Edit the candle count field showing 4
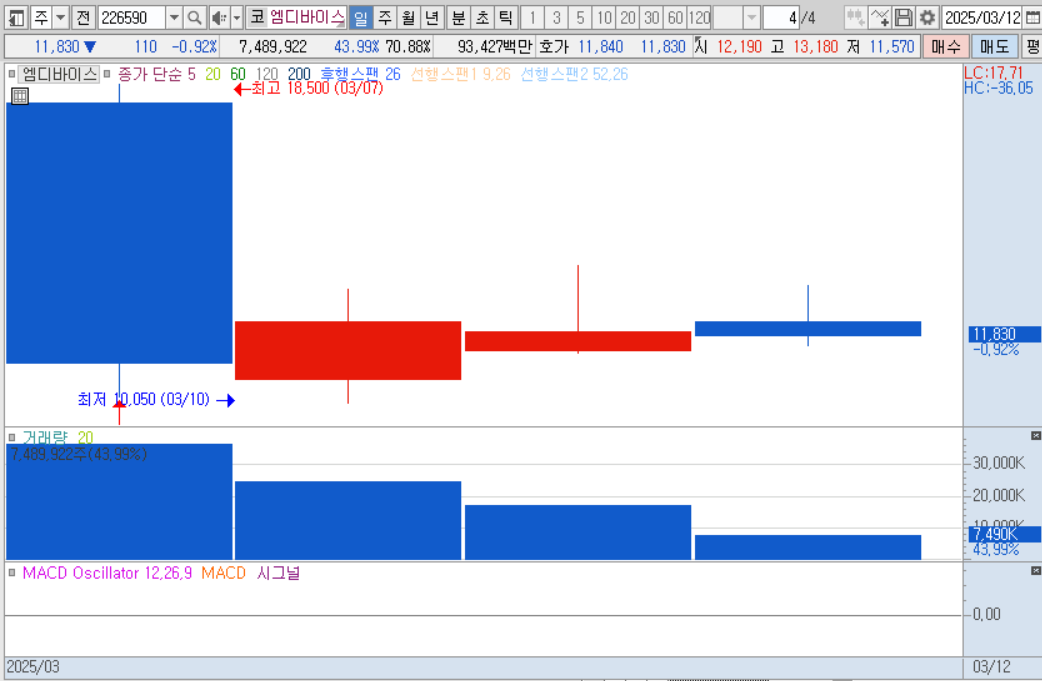Screen dimensions: 1042x681 click(x=781, y=18)
